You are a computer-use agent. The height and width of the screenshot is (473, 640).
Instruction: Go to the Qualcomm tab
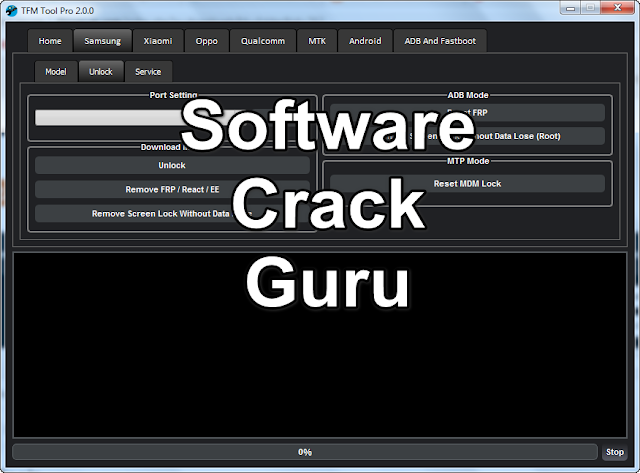pyautogui.click(x=263, y=41)
